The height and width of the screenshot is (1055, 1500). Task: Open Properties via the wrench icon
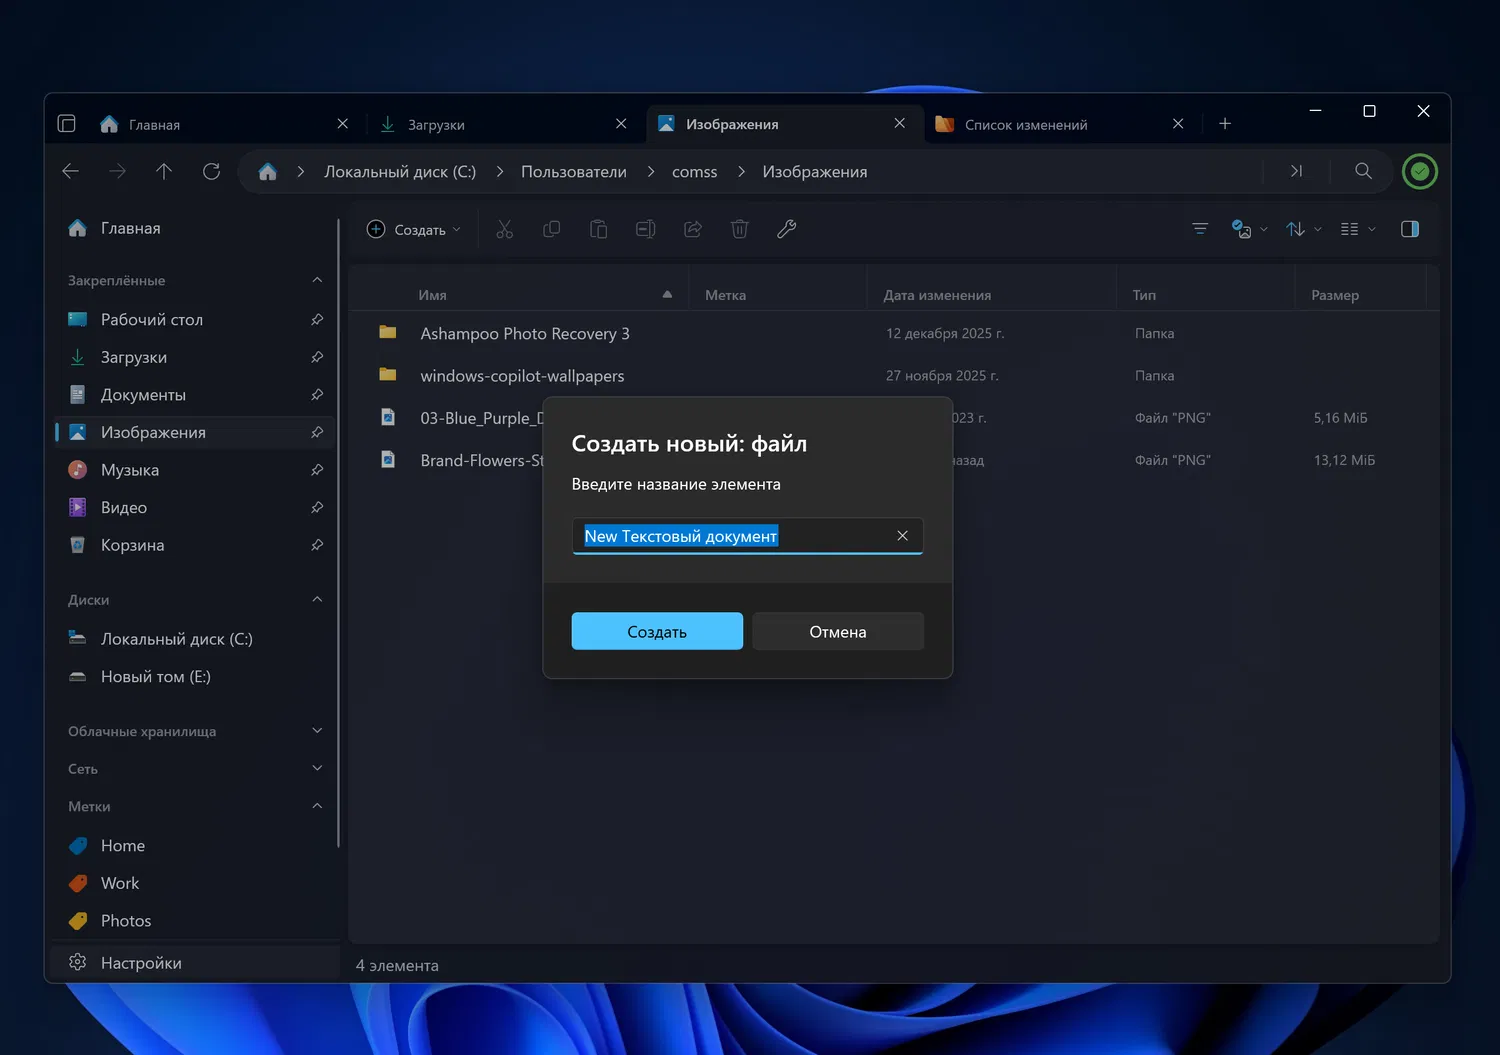tap(786, 230)
